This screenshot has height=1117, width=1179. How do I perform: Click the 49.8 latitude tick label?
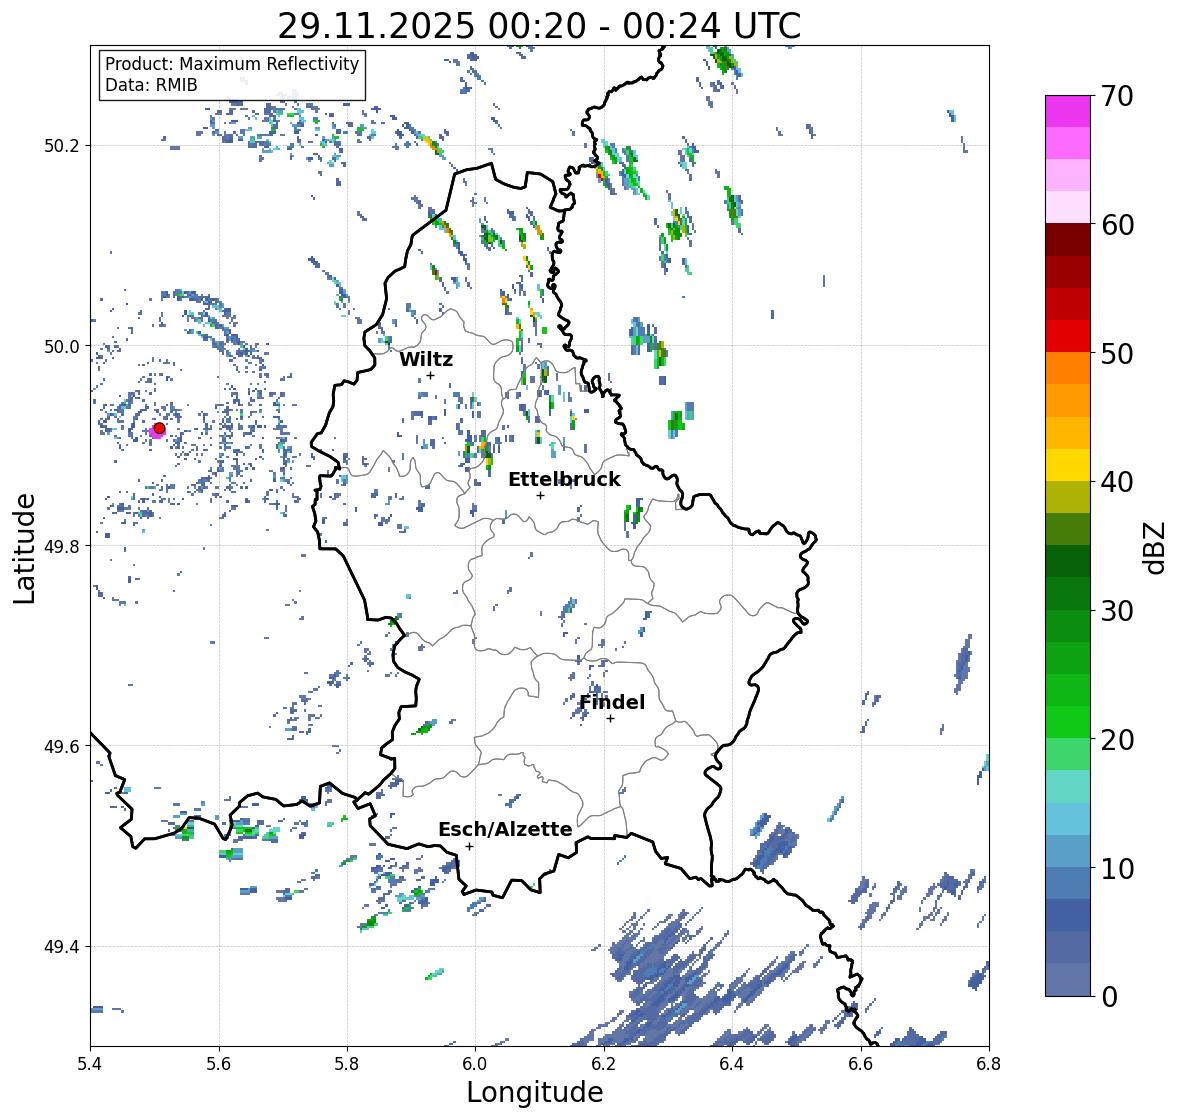pos(62,546)
